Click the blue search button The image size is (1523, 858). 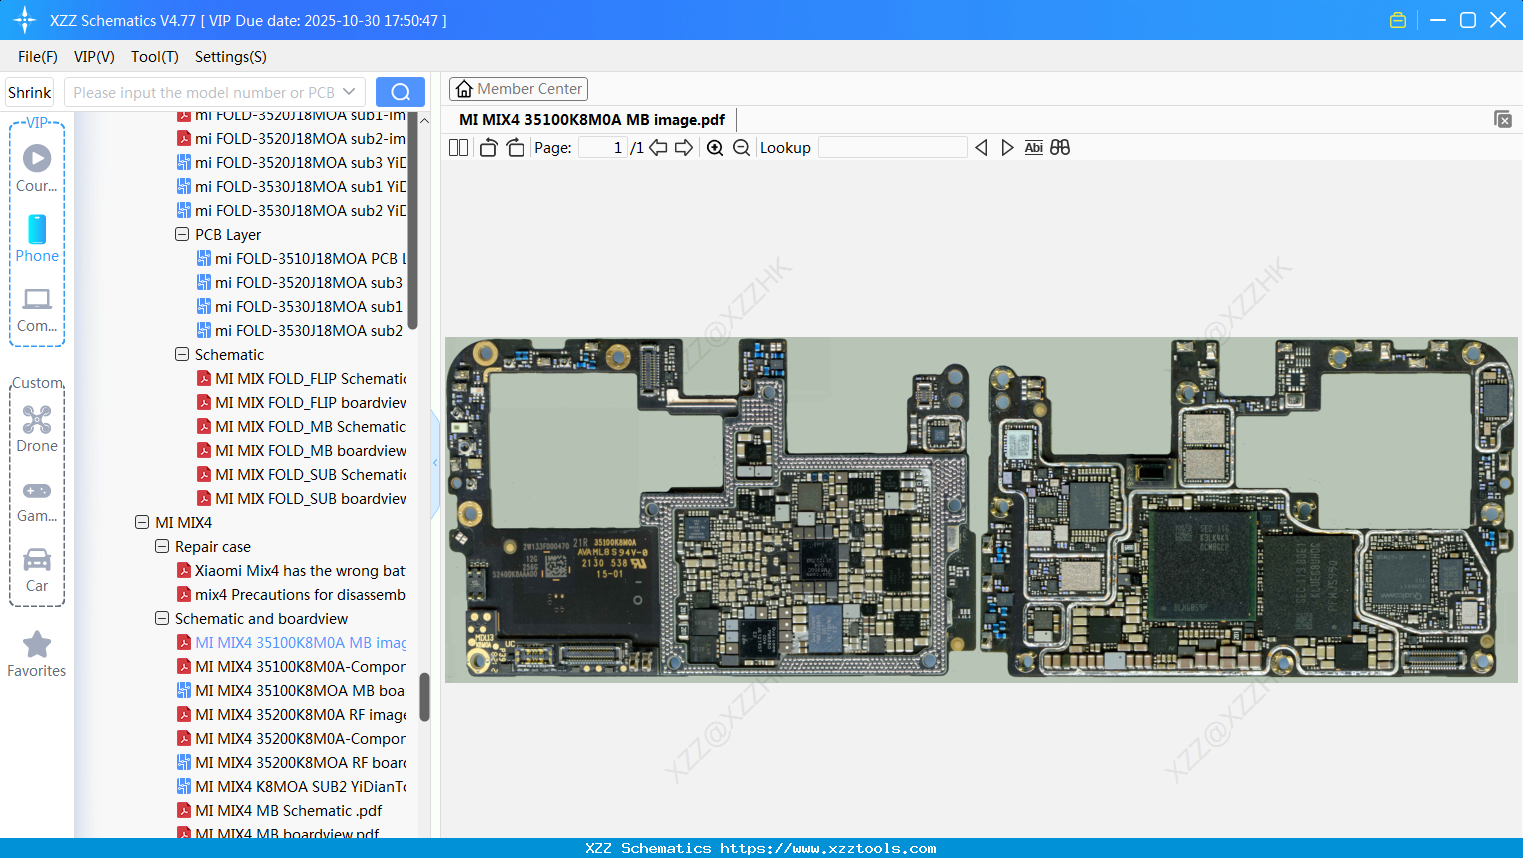coord(400,92)
